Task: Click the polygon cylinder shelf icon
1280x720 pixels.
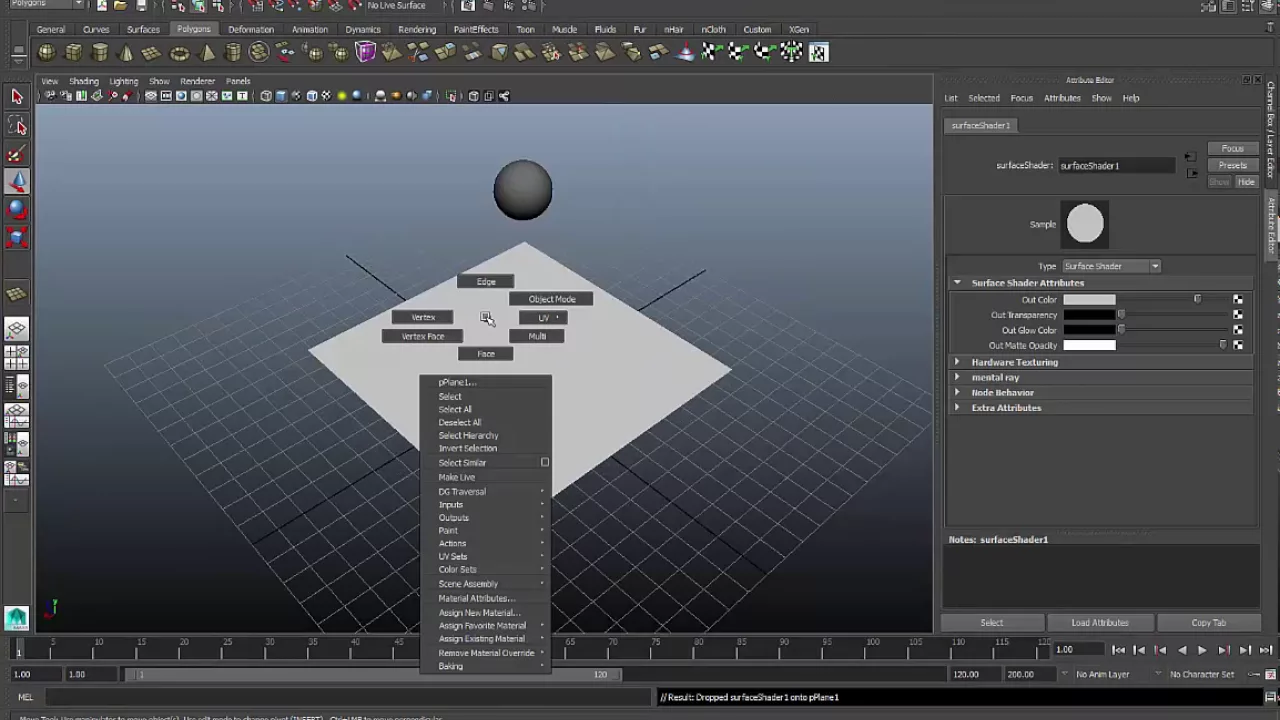Action: click(100, 53)
